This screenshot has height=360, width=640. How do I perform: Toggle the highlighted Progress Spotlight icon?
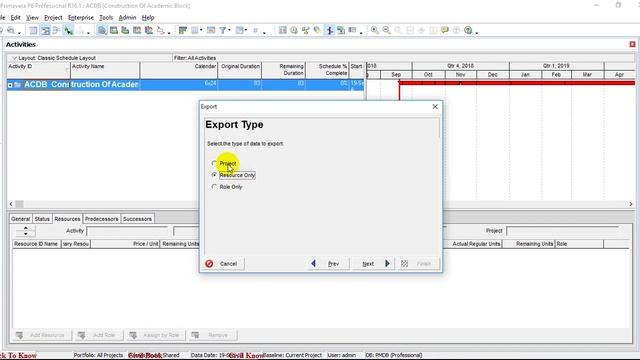pos(329,30)
